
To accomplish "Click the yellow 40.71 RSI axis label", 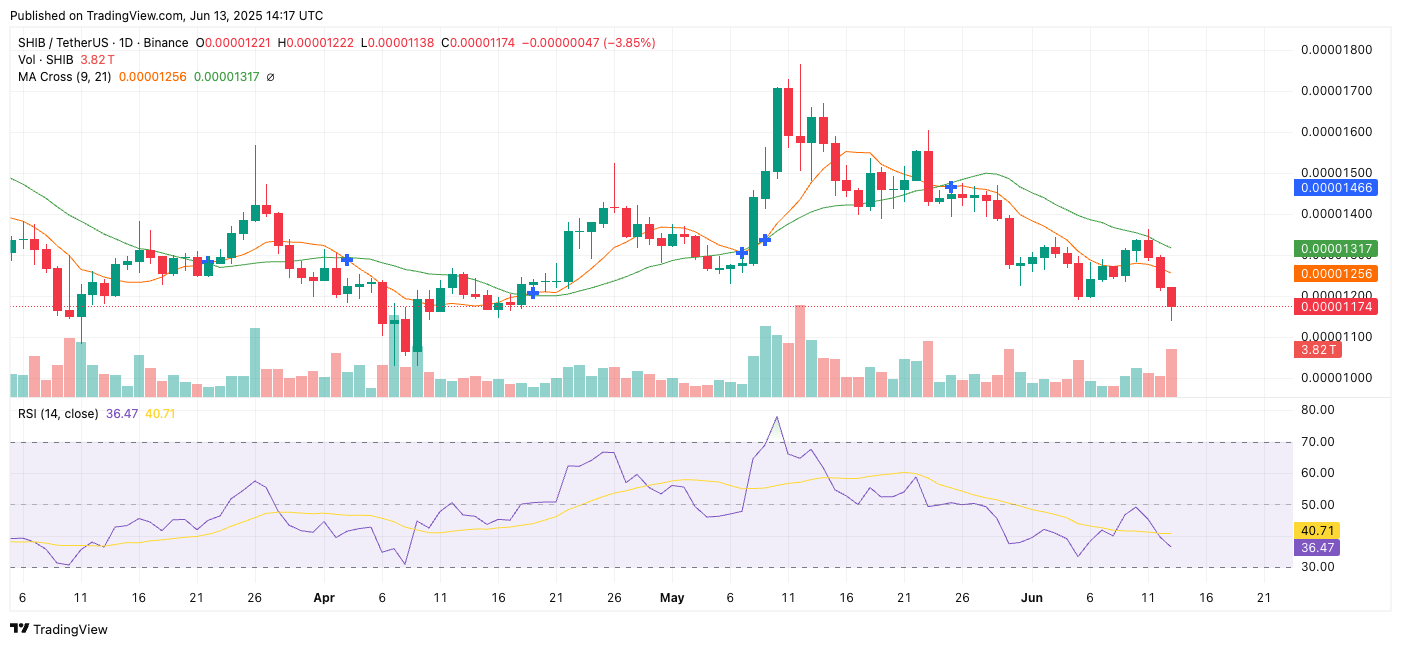I will tap(1315, 530).
